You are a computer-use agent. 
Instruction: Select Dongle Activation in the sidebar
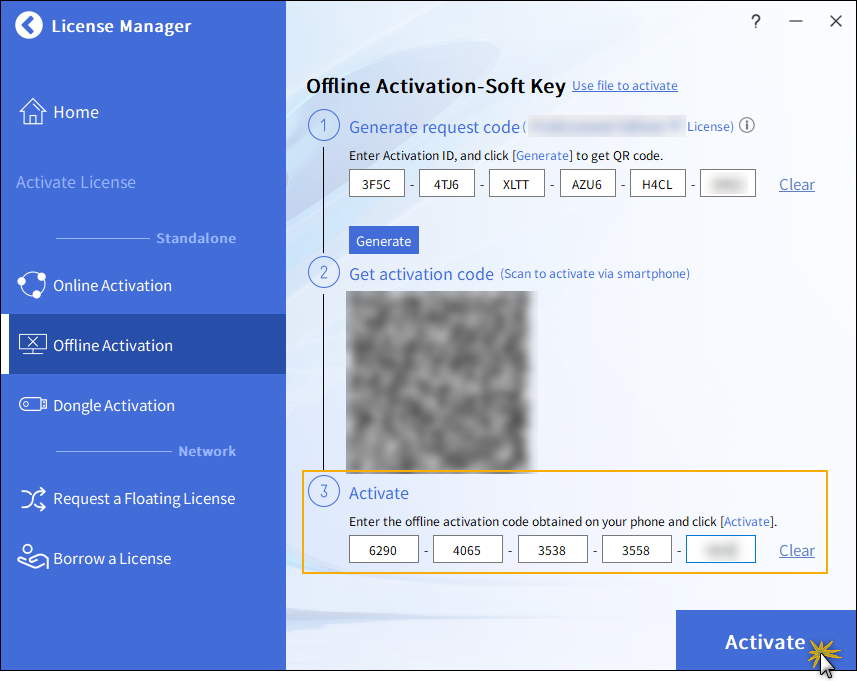pyautogui.click(x=113, y=405)
